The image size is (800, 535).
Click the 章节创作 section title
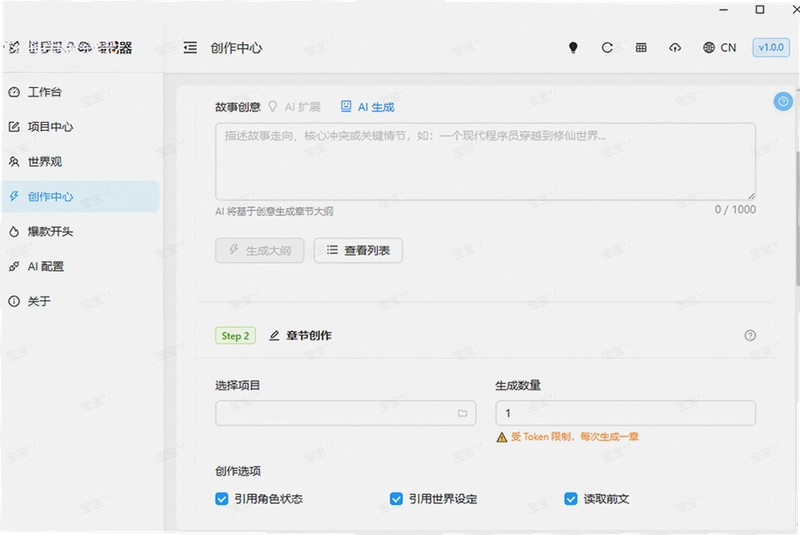[x=309, y=335]
